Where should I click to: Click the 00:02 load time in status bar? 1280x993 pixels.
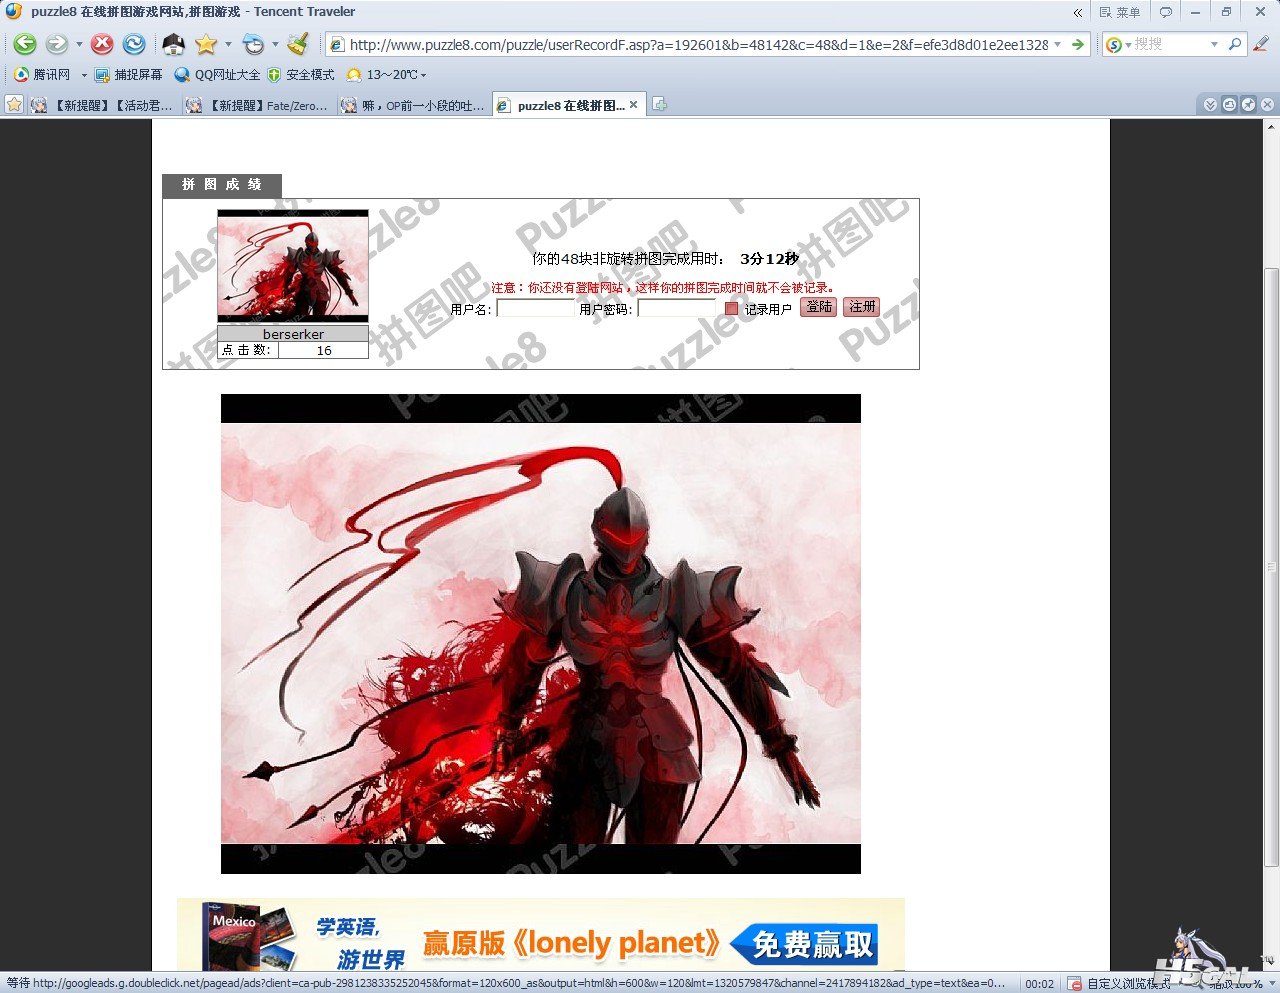[x=1040, y=984]
